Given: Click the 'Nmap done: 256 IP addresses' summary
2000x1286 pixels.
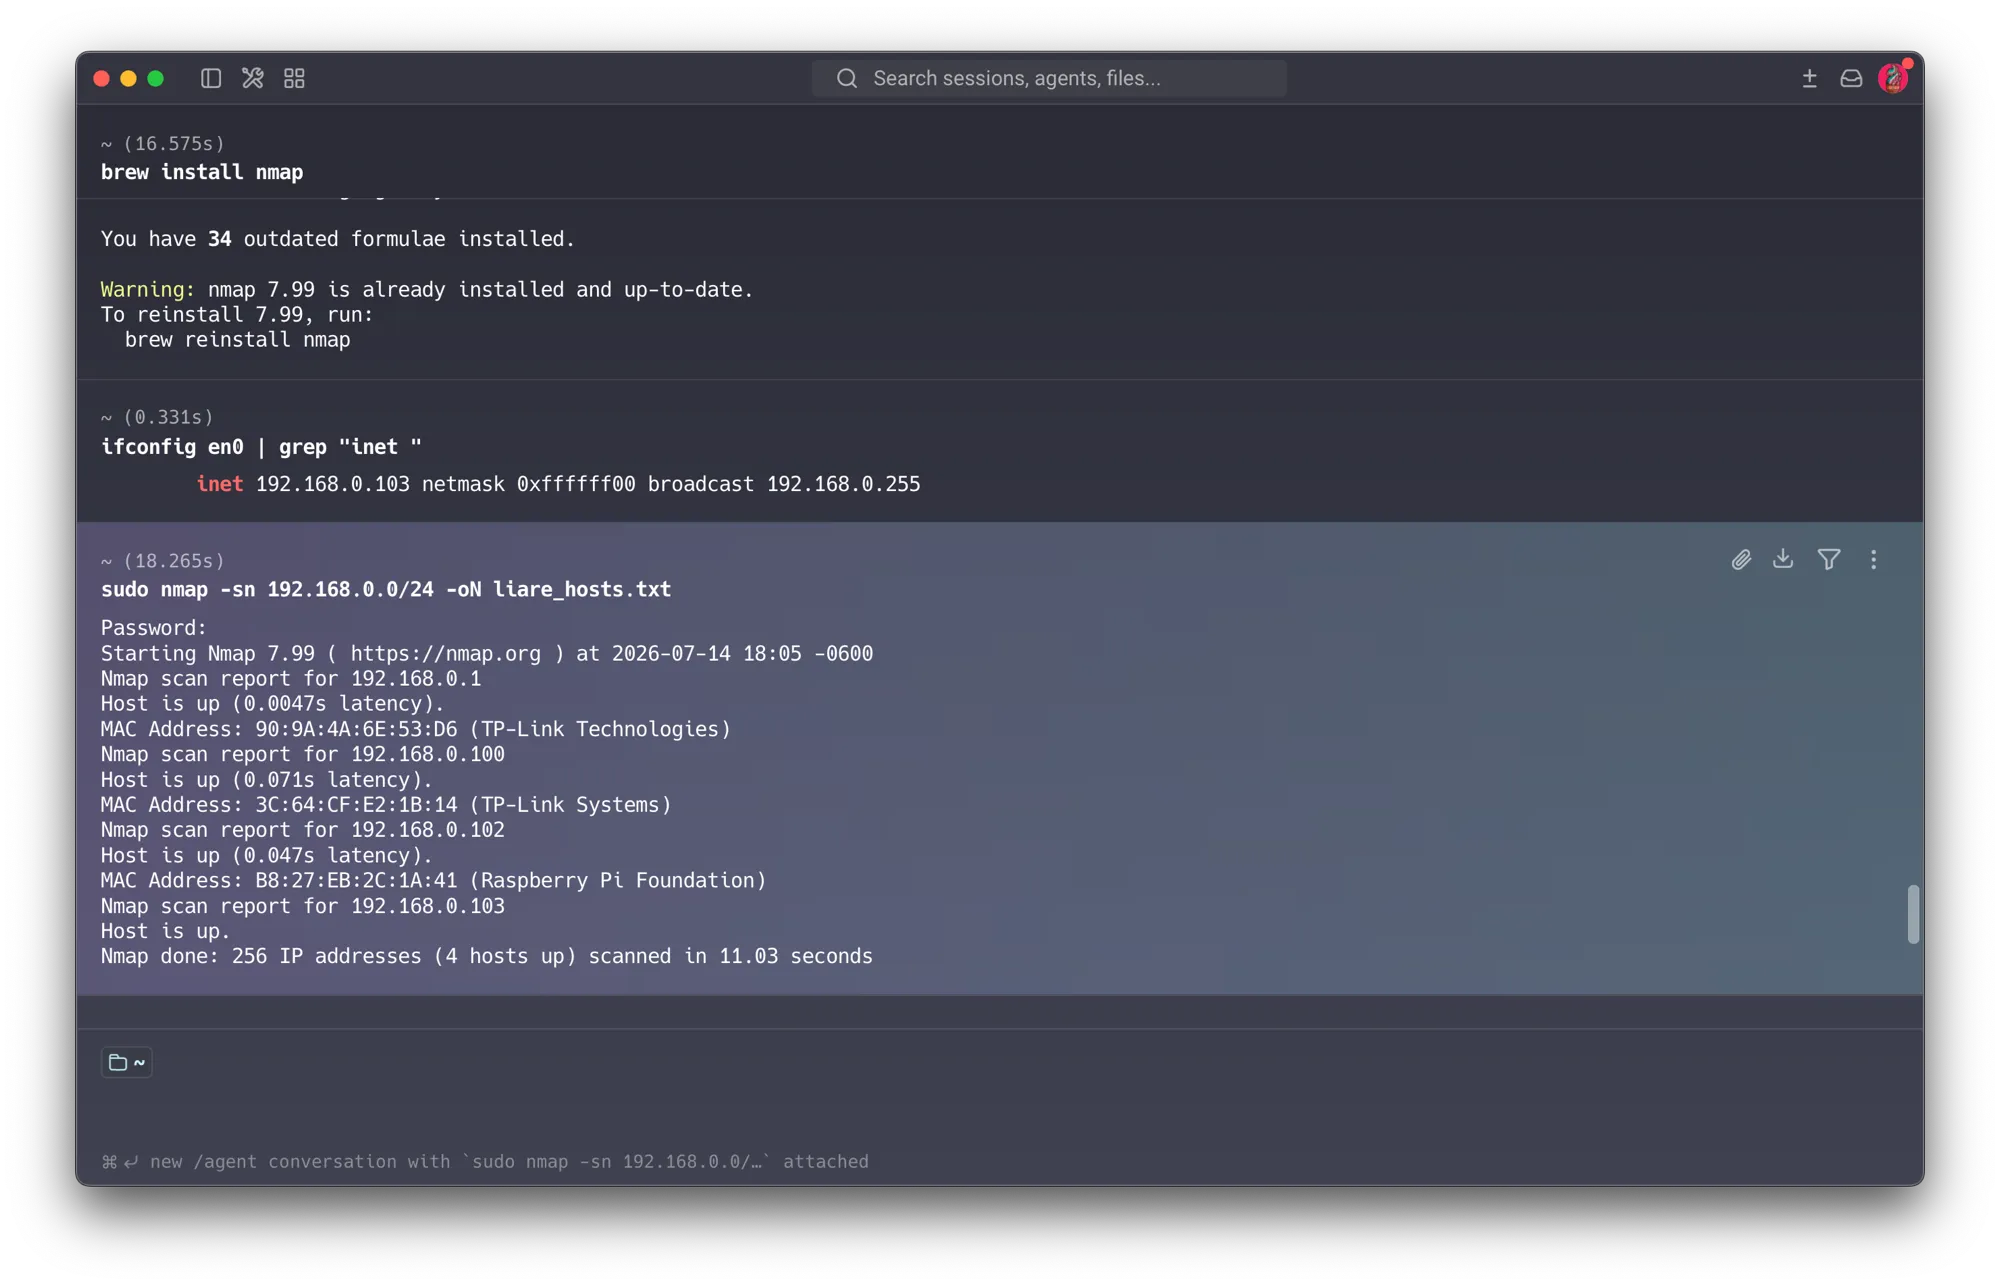Looking at the screenshot, I should coord(487,957).
